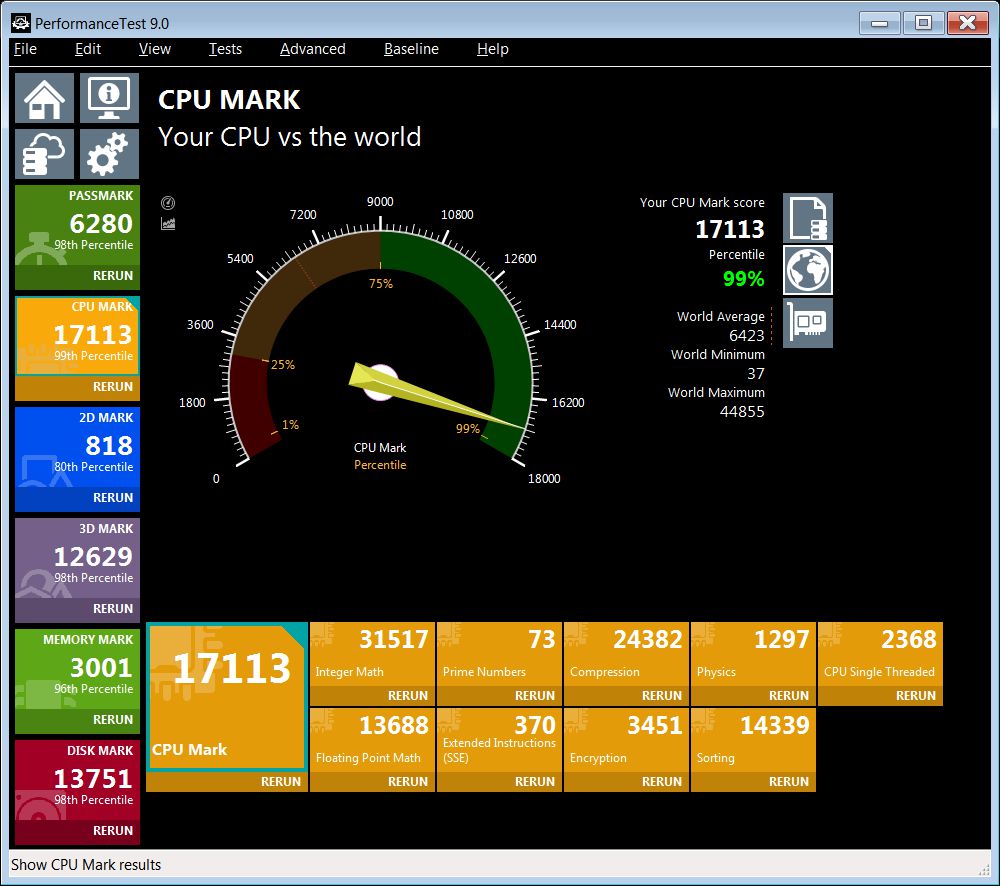Click the globe world comparison icon
The height and width of the screenshot is (886, 1000).
pos(807,270)
